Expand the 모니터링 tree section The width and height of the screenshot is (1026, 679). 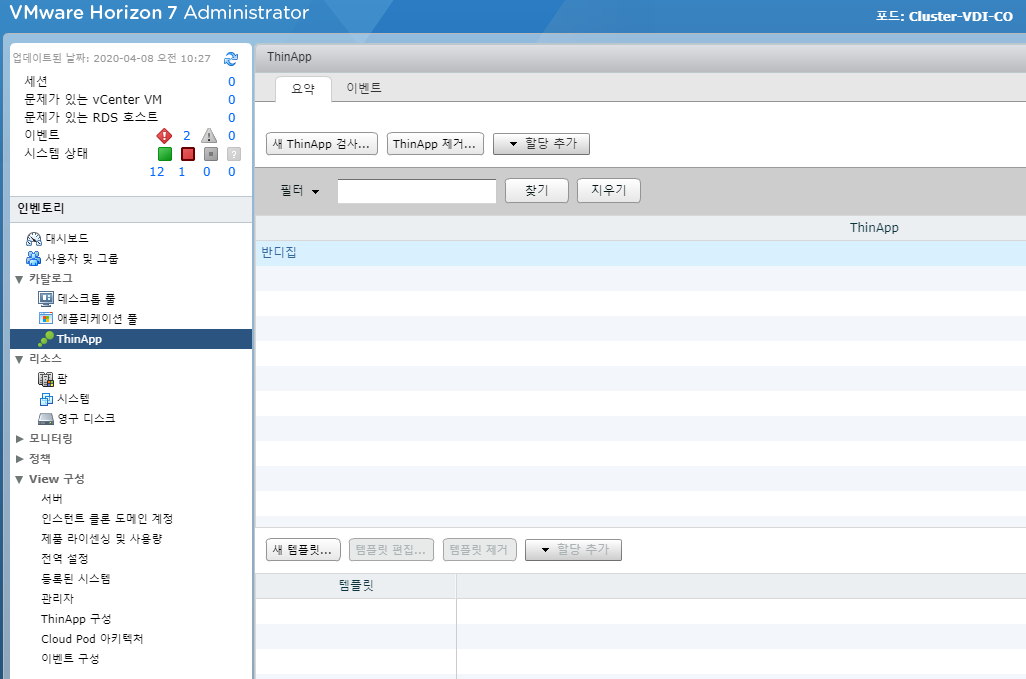pyautogui.click(x=19, y=439)
